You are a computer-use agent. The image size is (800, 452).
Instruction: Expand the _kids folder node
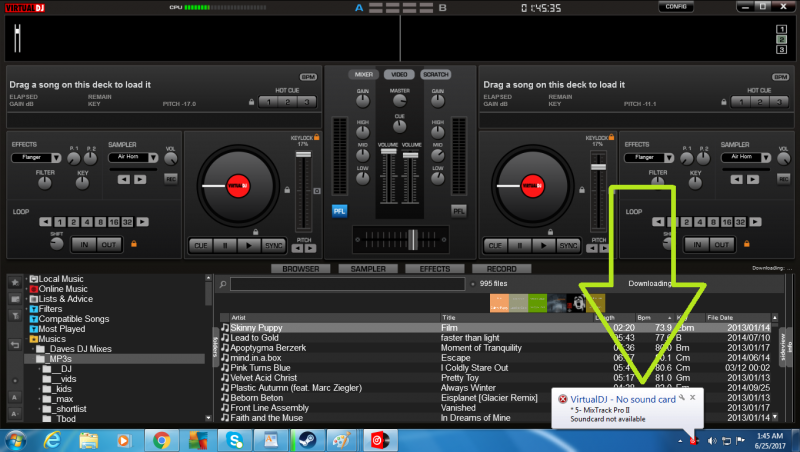tap(40, 389)
